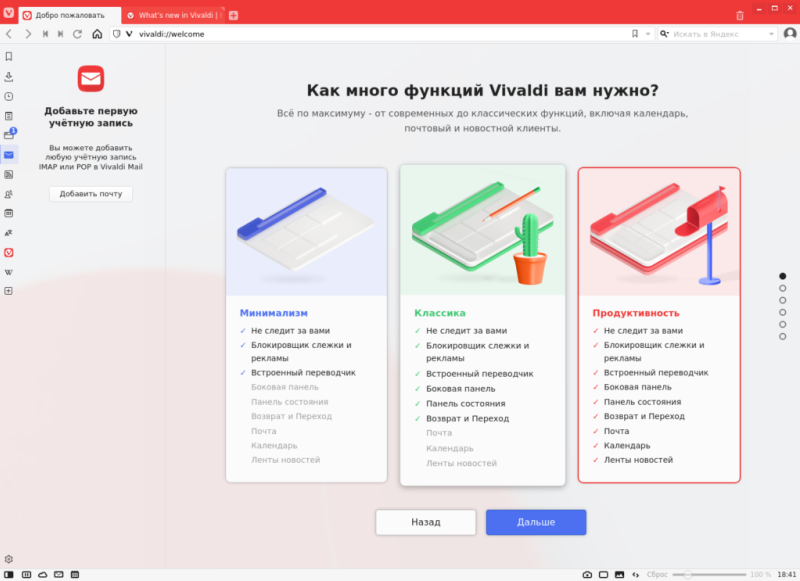Open the Bookmarks panel in sidebar
Image resolution: width=800 pixels, height=581 pixels.
tap(9, 57)
